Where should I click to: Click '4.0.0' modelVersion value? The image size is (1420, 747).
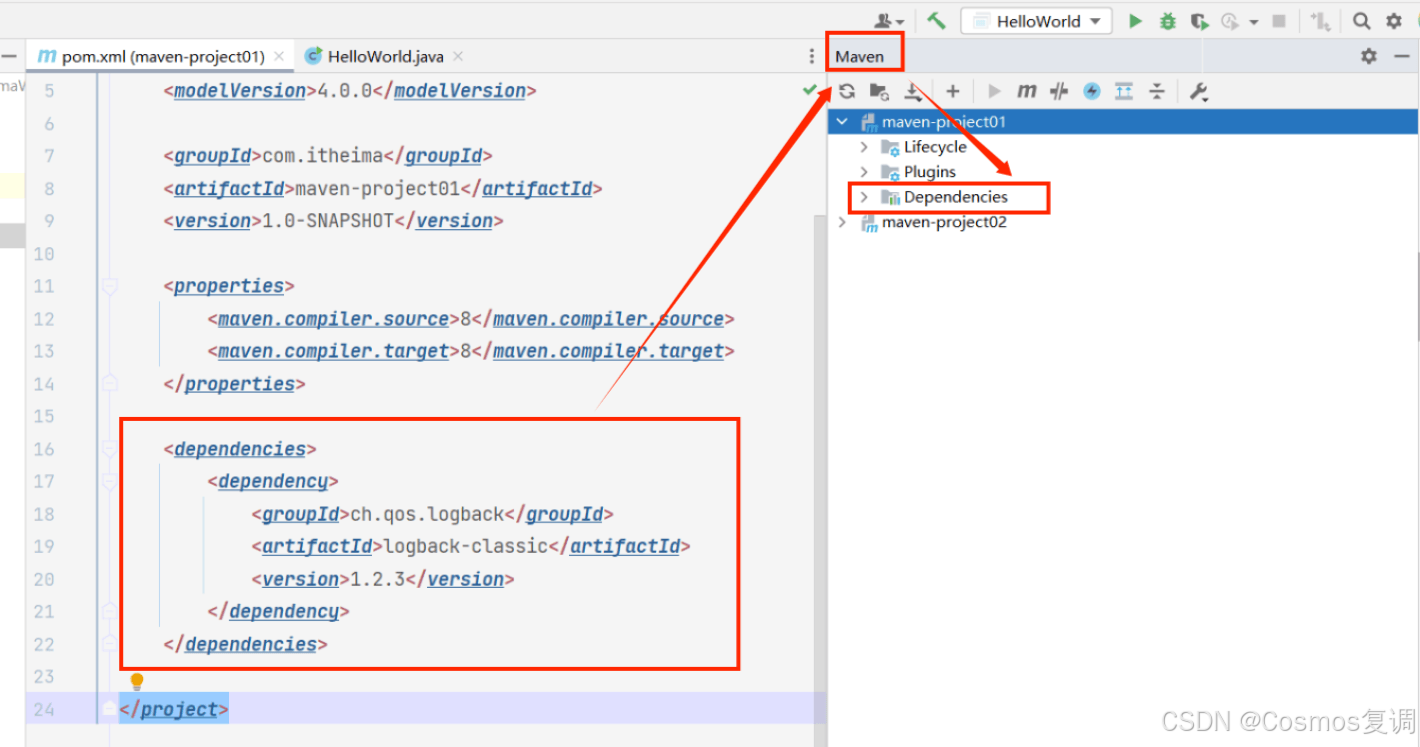[x=345, y=91]
